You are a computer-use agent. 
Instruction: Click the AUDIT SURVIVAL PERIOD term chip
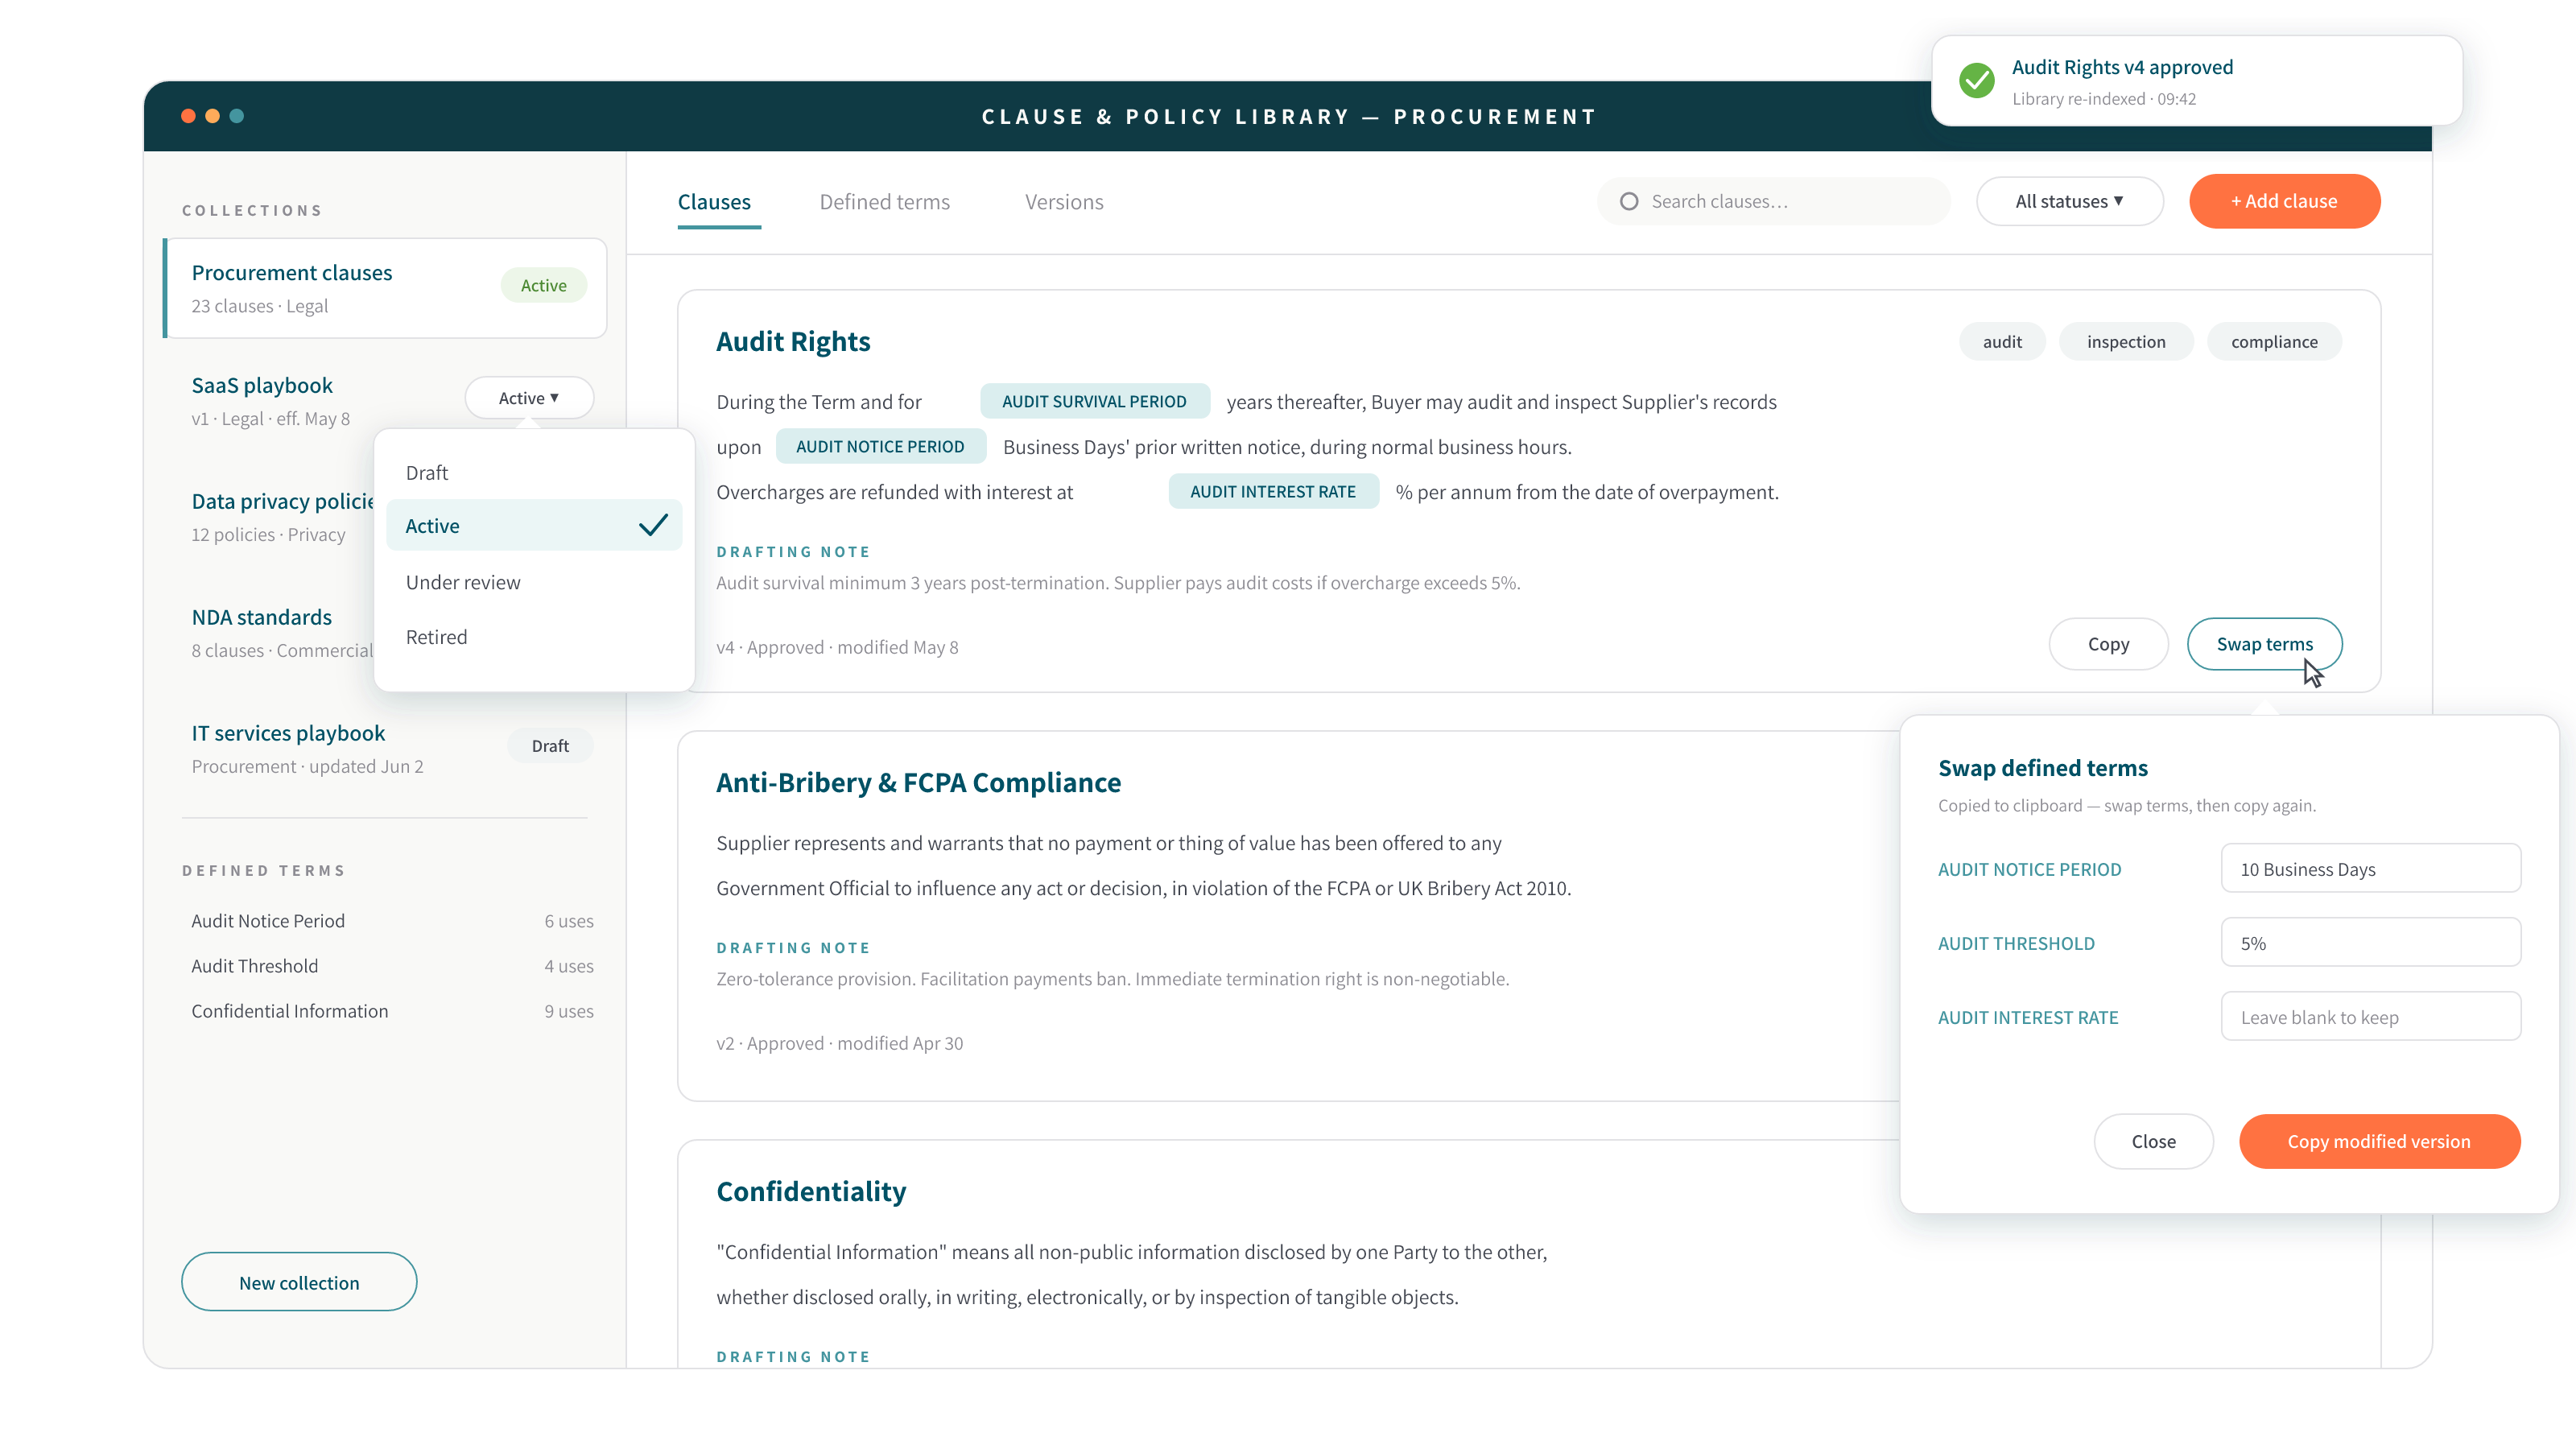click(x=1094, y=401)
